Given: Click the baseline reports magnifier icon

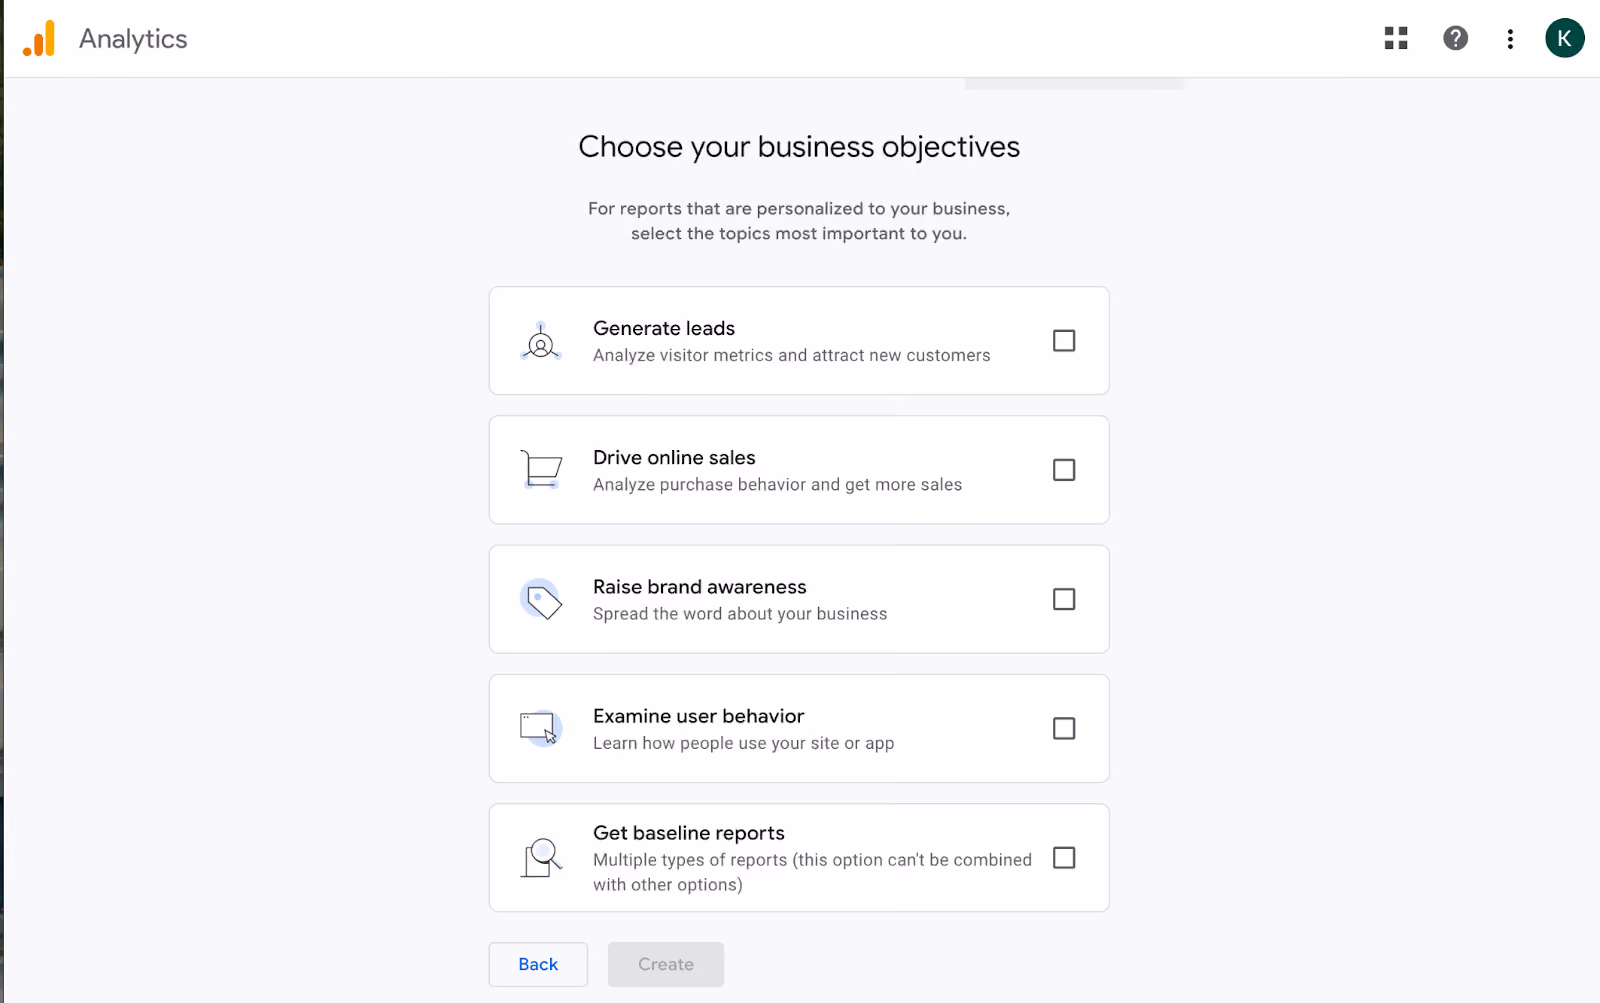Looking at the screenshot, I should tap(541, 858).
